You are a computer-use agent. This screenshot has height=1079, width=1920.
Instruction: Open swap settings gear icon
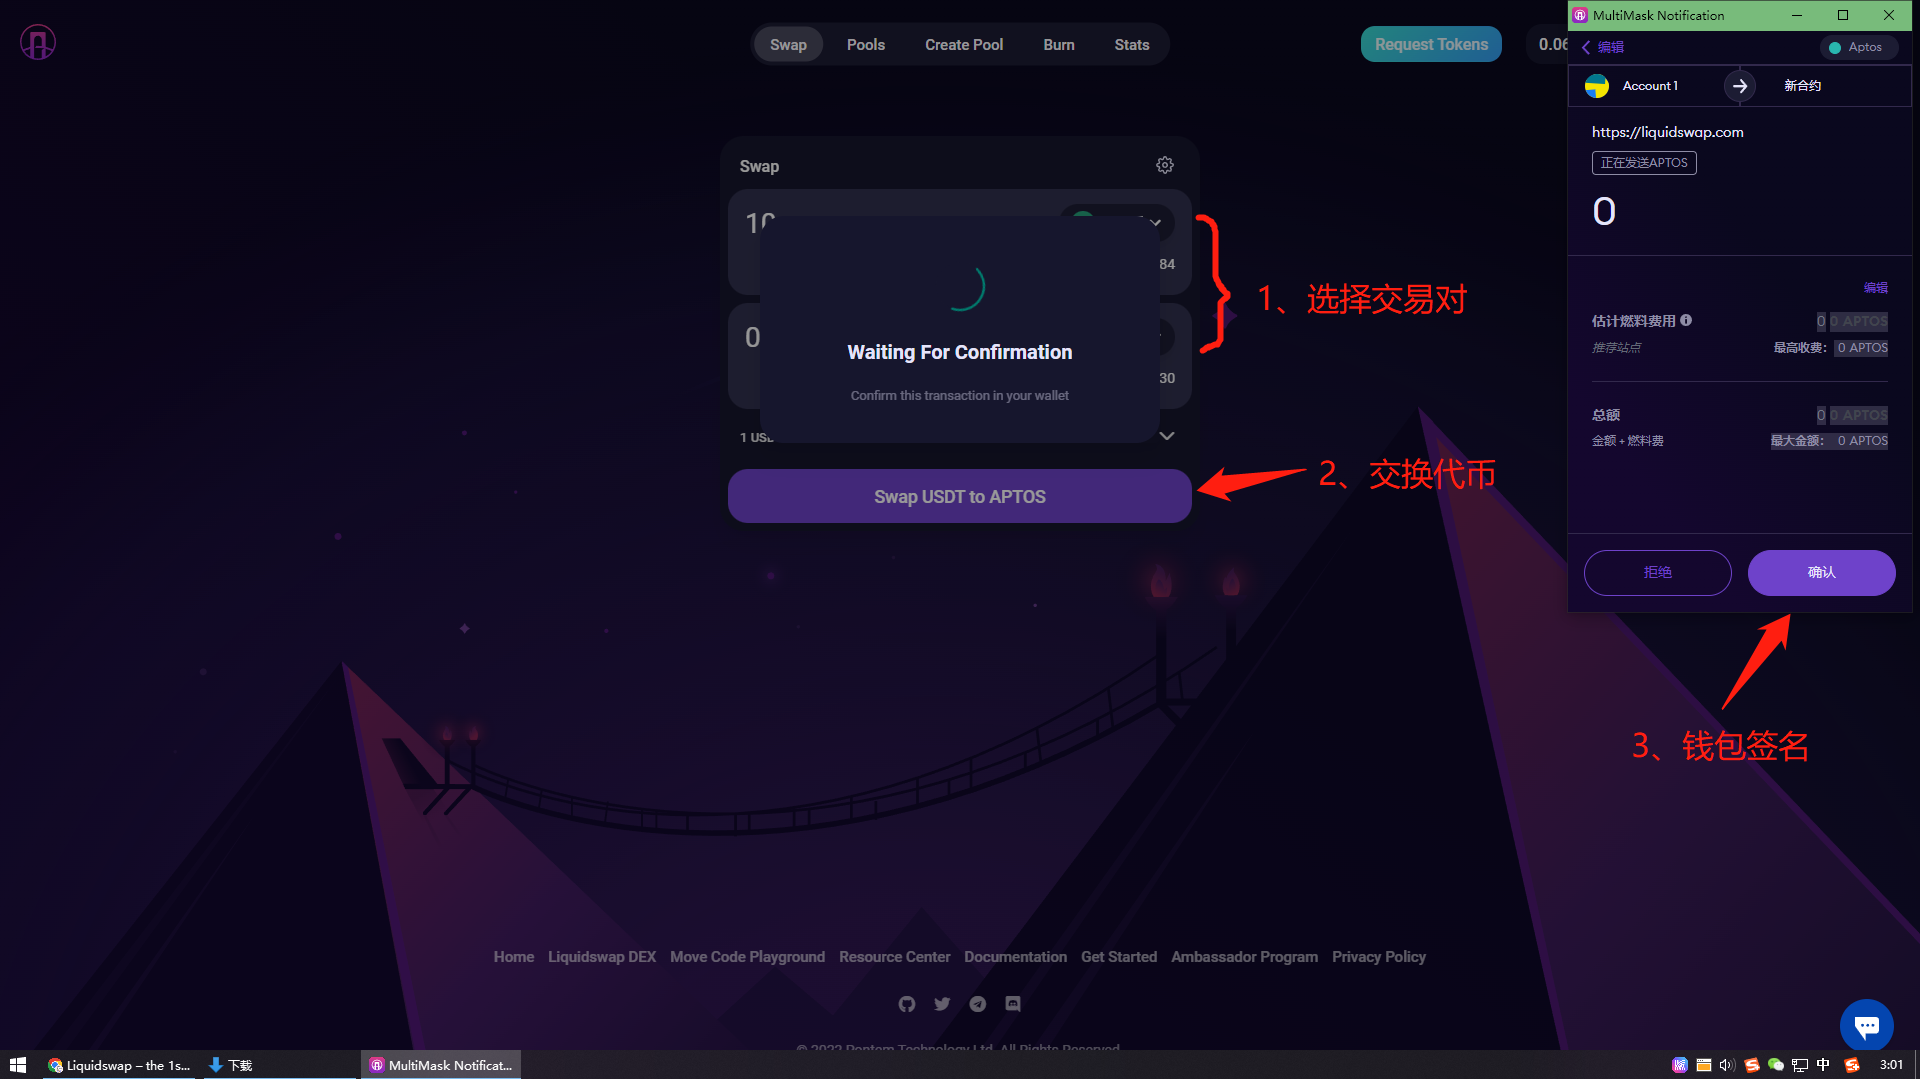(x=1165, y=165)
